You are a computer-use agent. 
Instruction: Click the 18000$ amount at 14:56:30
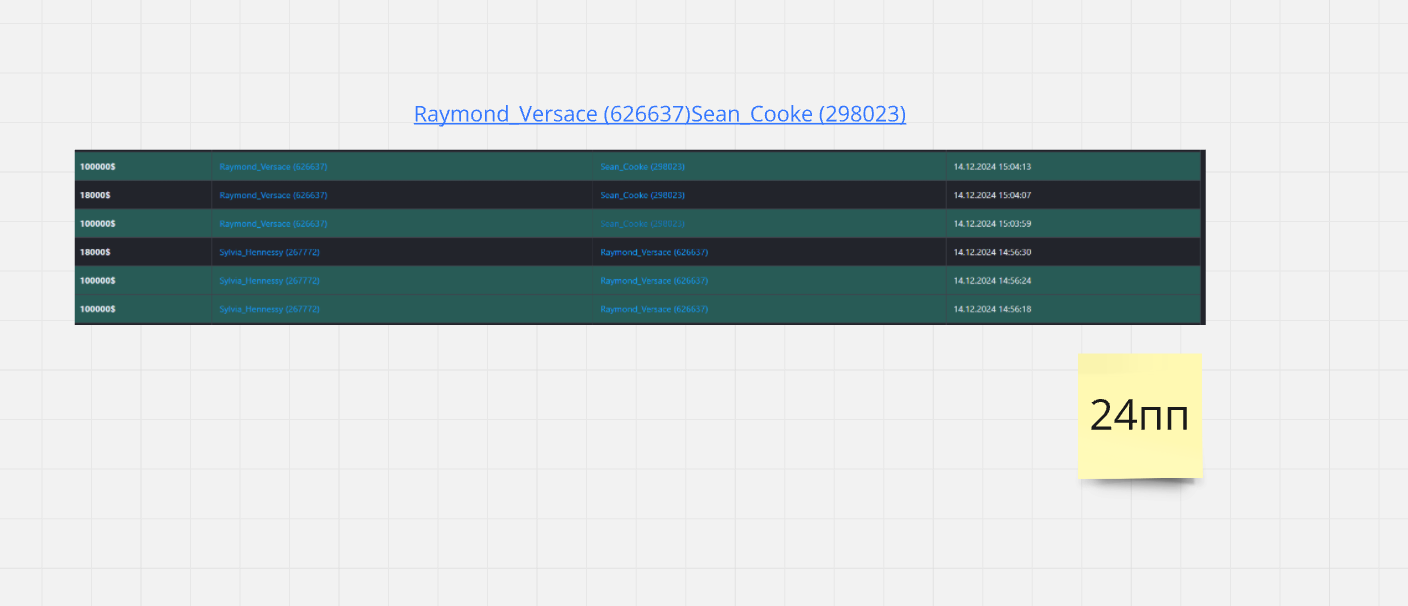pos(95,252)
